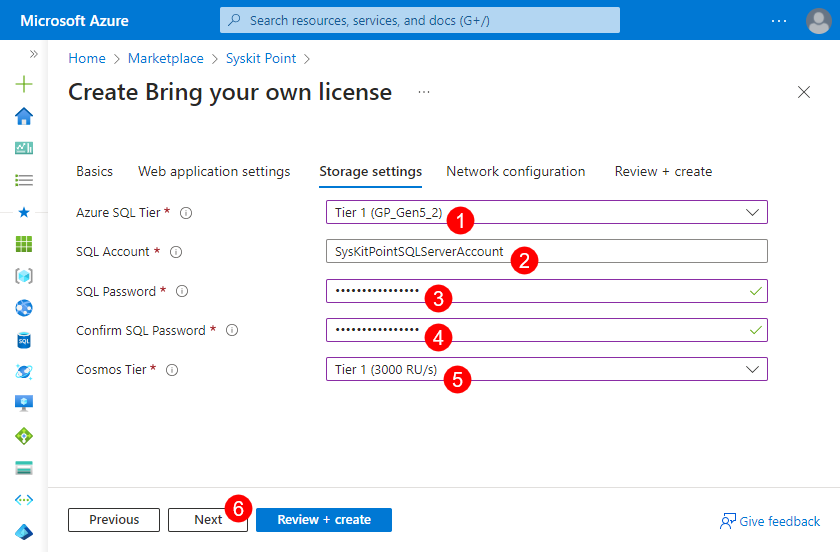The image size is (840, 552).
Task: Click the Previous button
Action: [x=114, y=520]
